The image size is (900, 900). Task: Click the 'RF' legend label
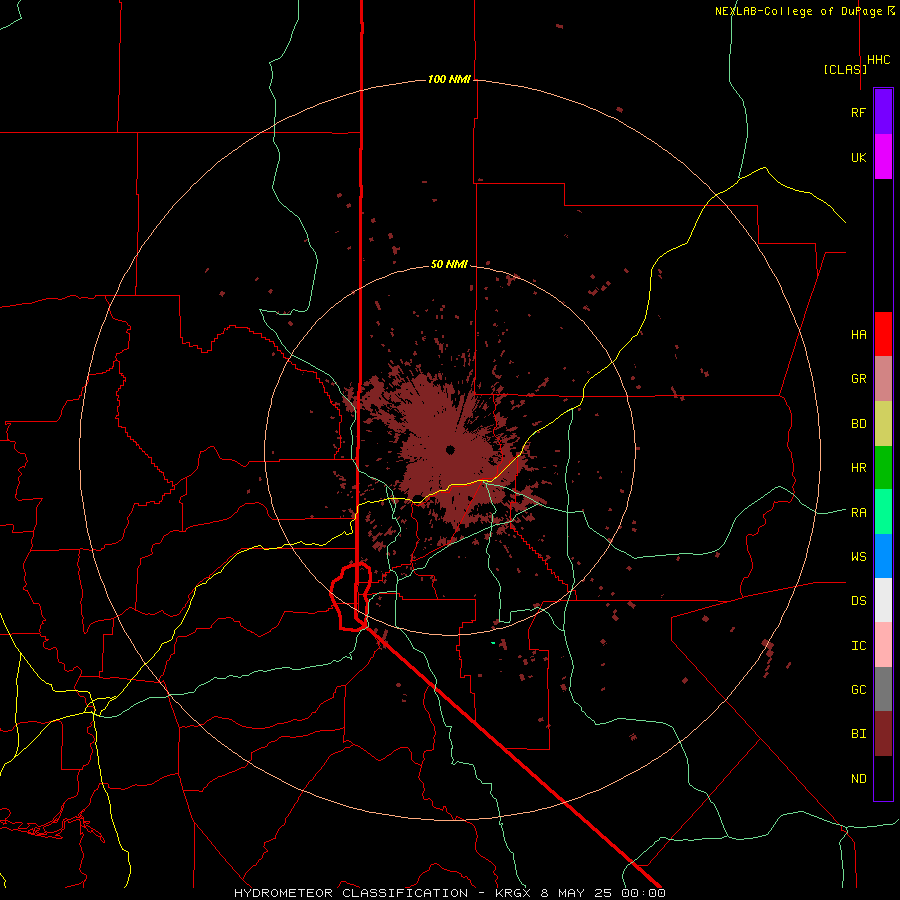pyautogui.click(x=858, y=113)
